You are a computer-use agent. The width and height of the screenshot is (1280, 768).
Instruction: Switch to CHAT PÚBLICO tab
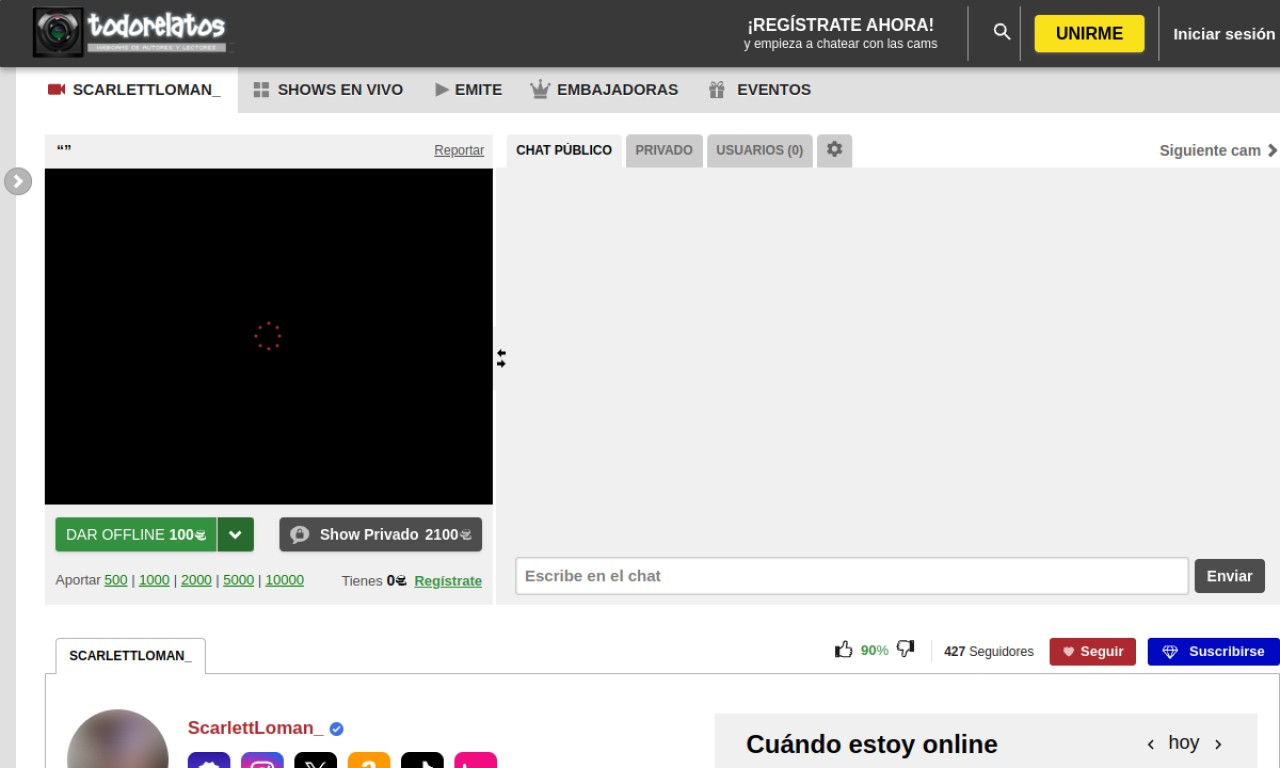(x=564, y=150)
